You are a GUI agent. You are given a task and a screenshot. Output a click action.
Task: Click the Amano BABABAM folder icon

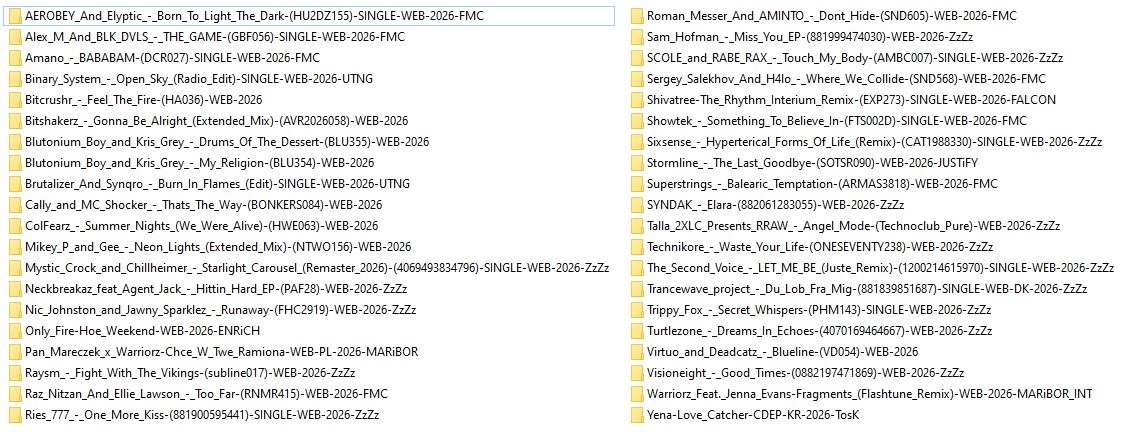click(x=15, y=58)
